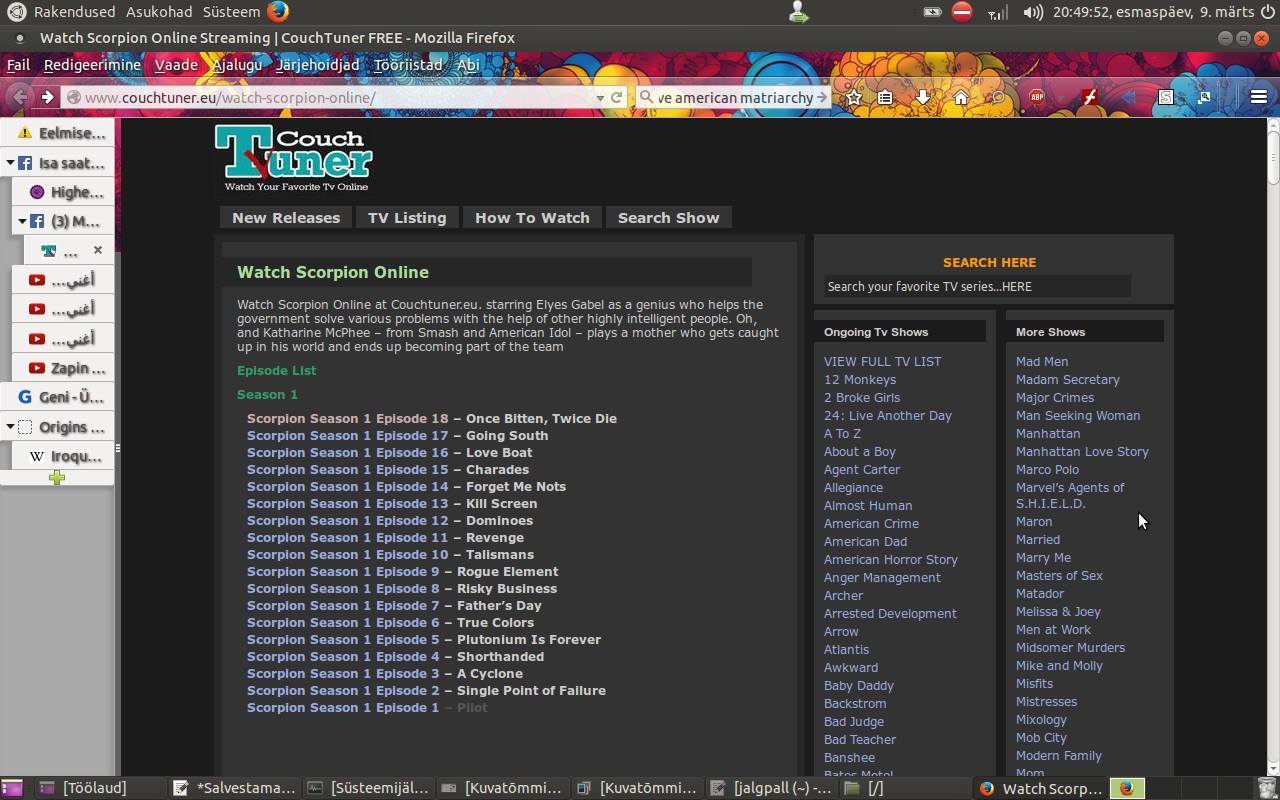Screen dimensions: 1280x800
Task: Go forward with the Firefox forward arrow
Action: point(47,97)
